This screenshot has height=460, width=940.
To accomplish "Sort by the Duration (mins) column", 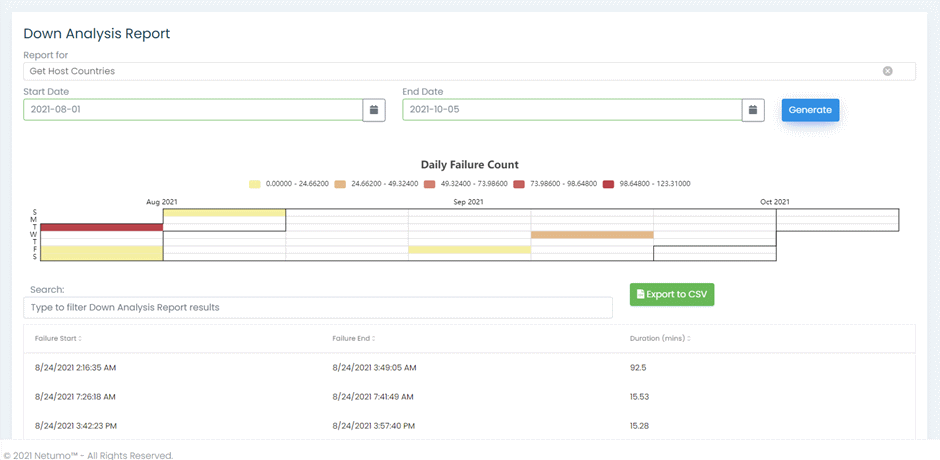I will pos(660,339).
